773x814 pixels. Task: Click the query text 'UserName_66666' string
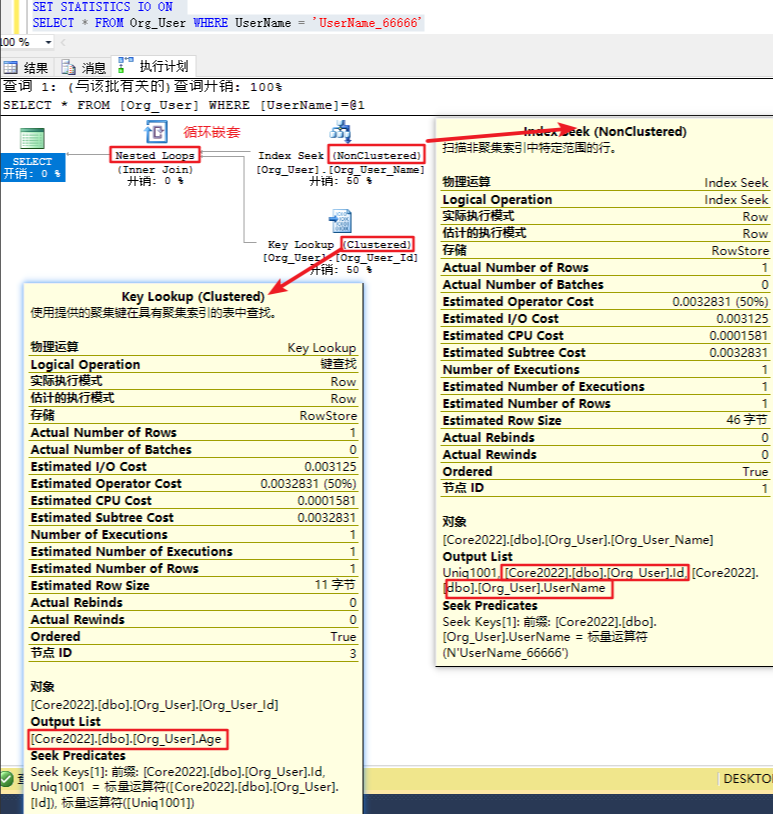(368, 23)
